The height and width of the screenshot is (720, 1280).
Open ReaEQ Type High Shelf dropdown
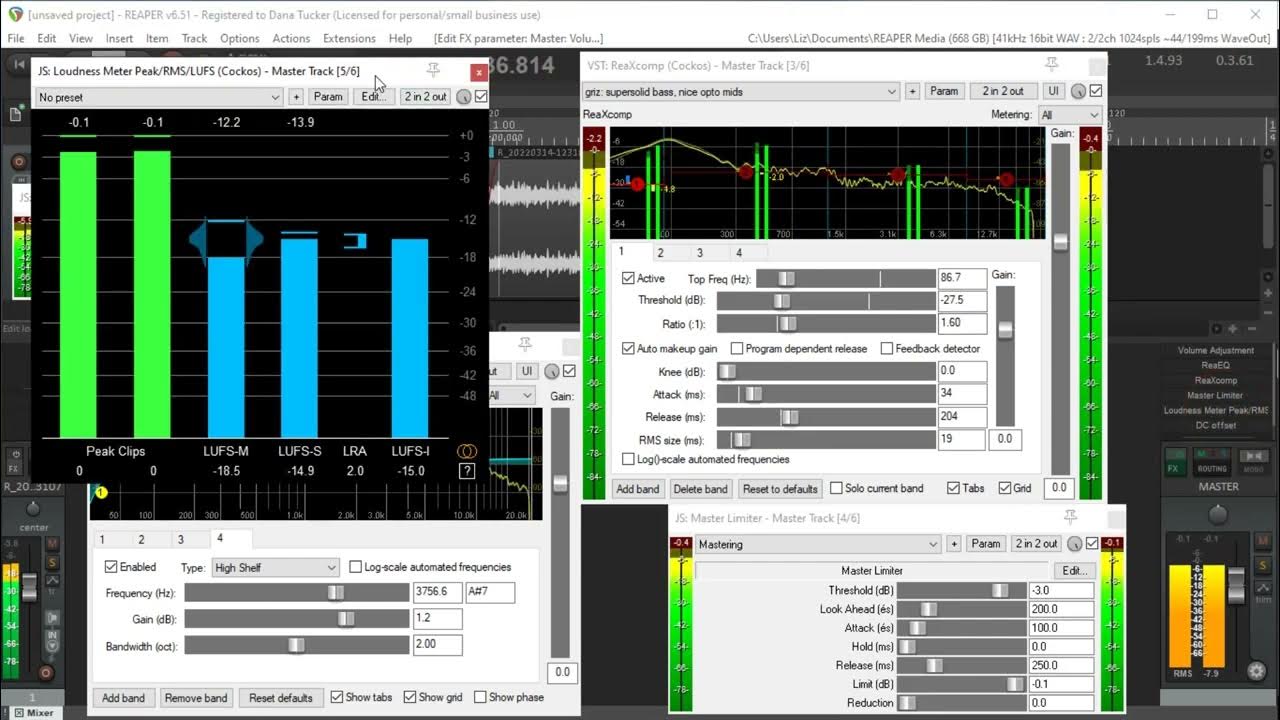point(275,567)
